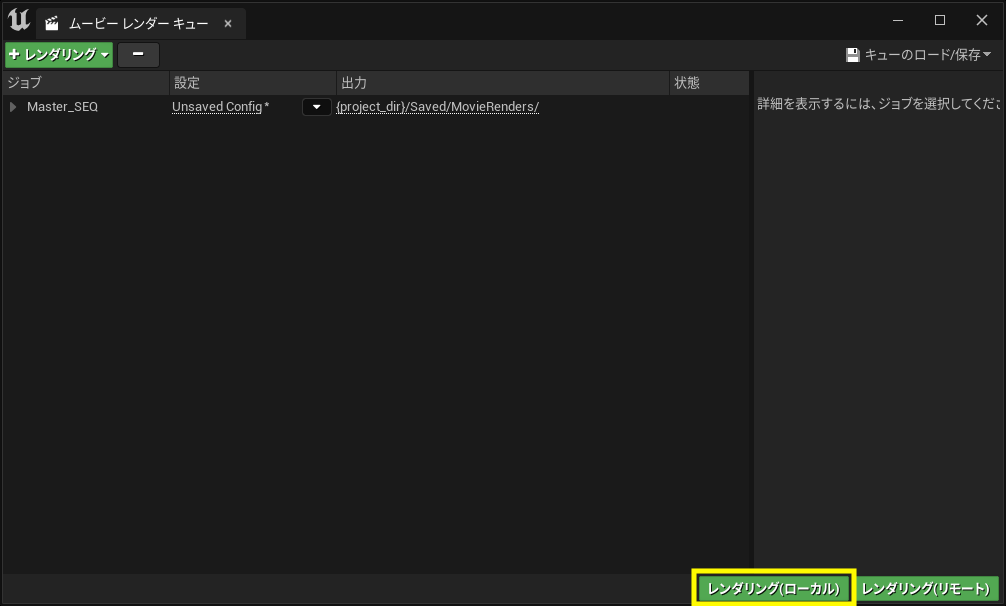Open the config preset dropdown next to Unsaved Config
Screen dimensions: 1006x606
click(316, 106)
